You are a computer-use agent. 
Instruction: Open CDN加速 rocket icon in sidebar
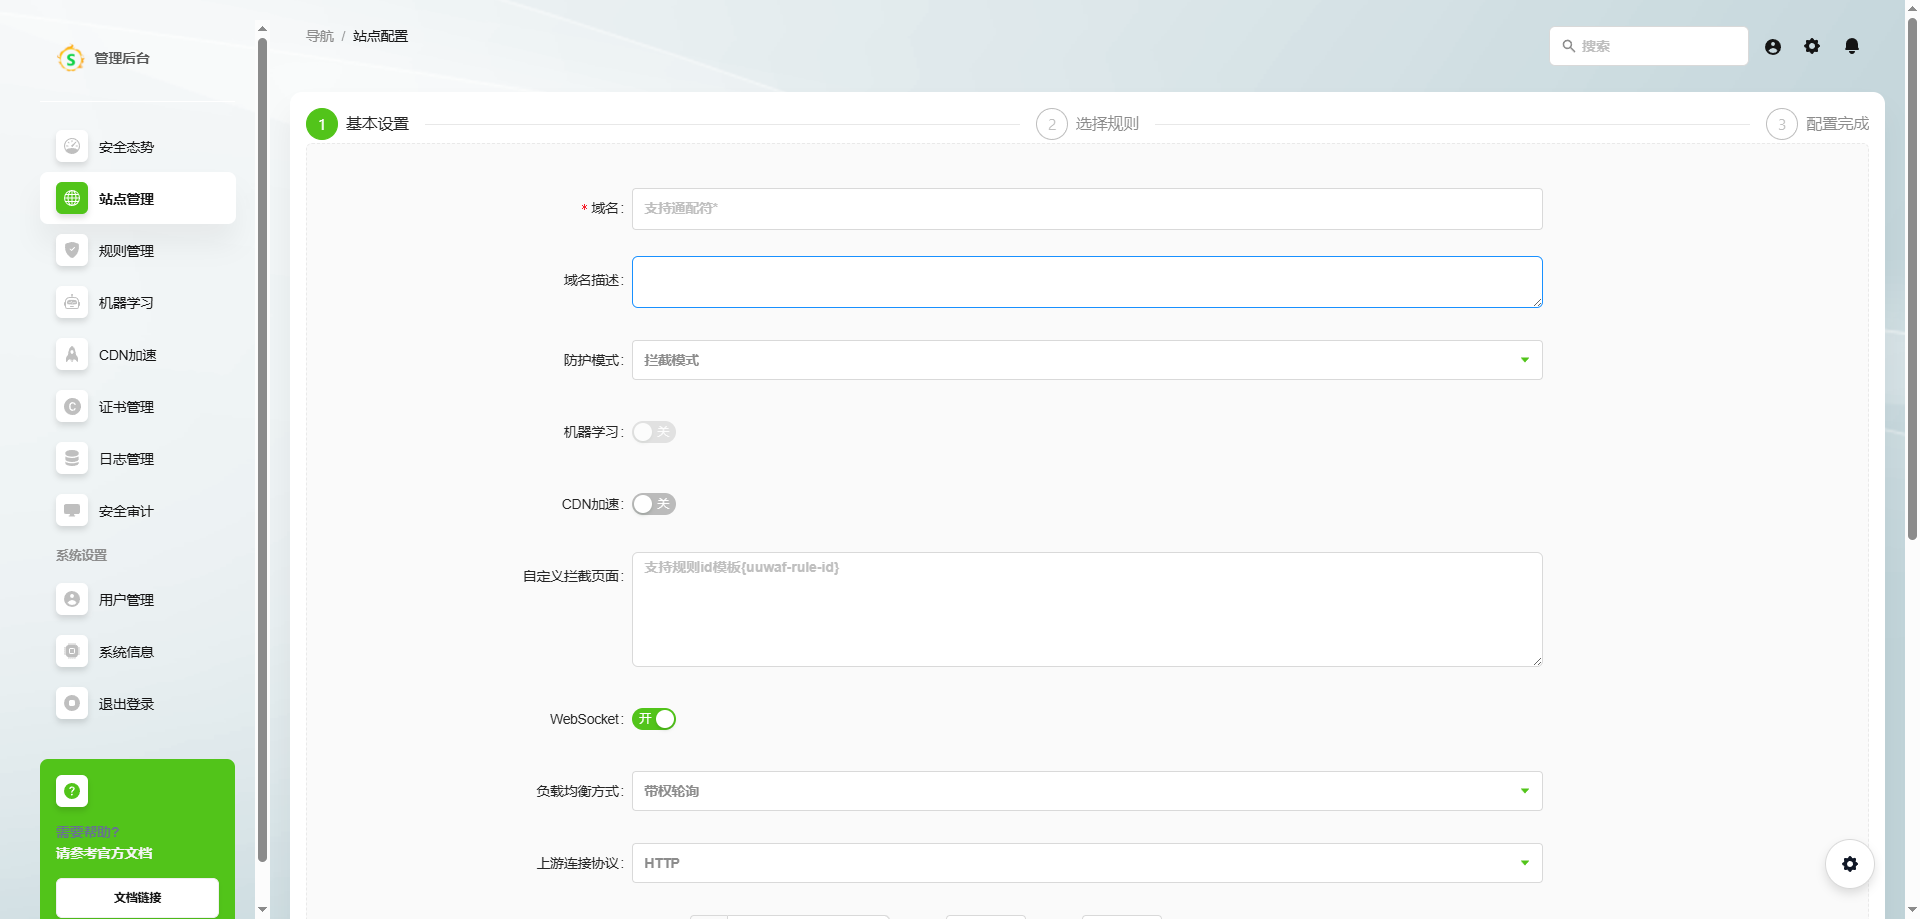[x=72, y=354]
